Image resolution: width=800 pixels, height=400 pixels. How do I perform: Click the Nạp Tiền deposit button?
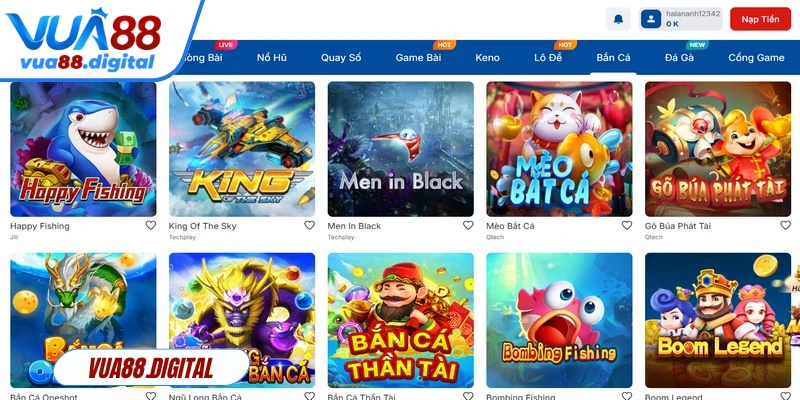point(760,19)
